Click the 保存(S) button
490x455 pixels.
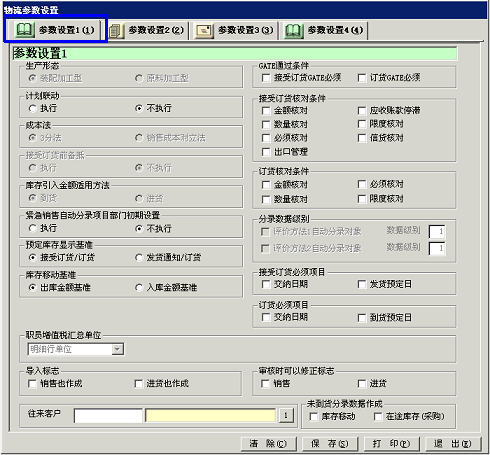coord(329,444)
